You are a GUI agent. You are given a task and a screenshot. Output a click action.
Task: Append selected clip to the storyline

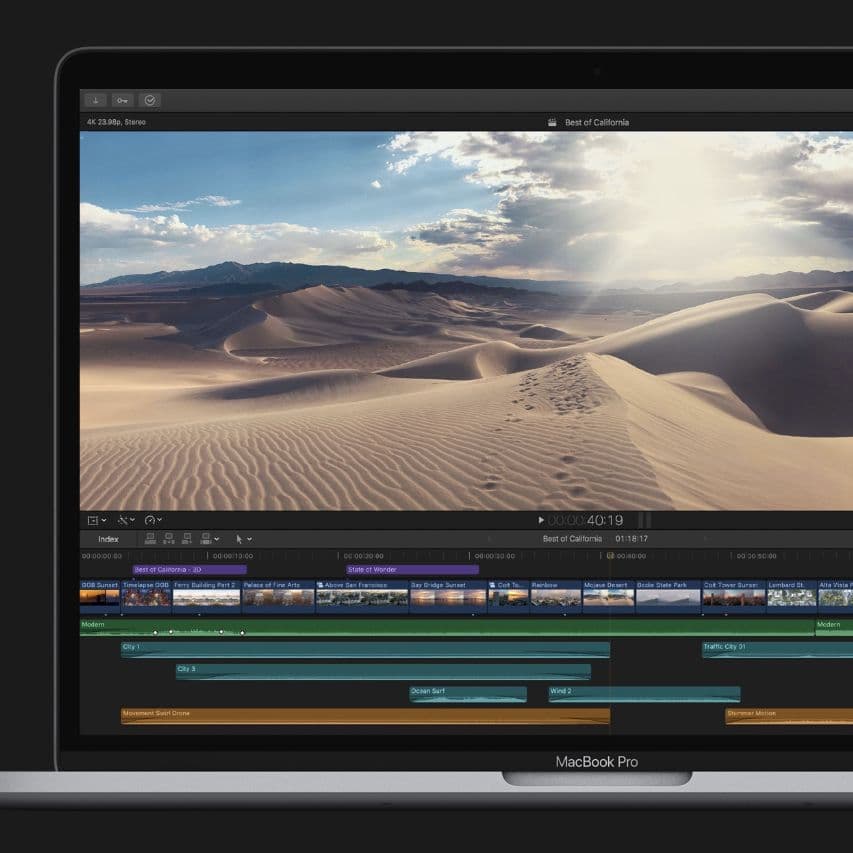pyautogui.click(x=187, y=539)
